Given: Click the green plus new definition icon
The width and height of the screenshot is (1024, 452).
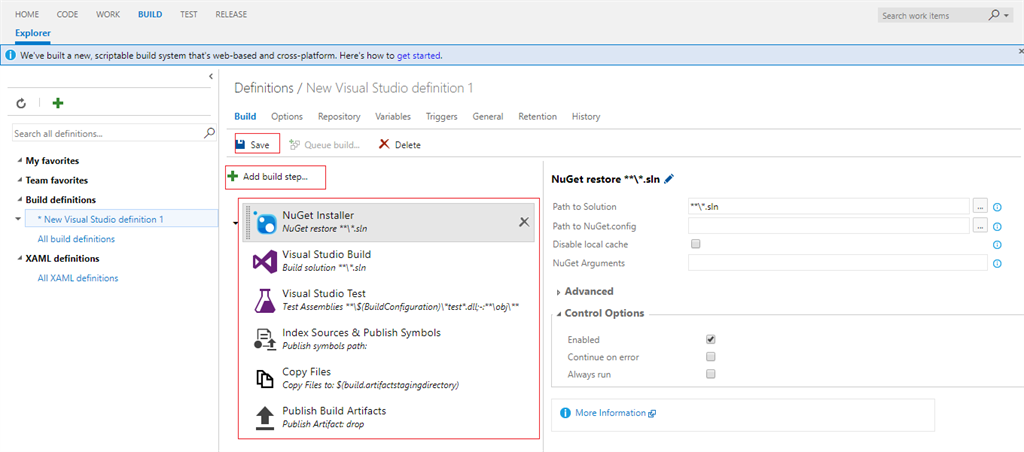Looking at the screenshot, I should click(58, 103).
